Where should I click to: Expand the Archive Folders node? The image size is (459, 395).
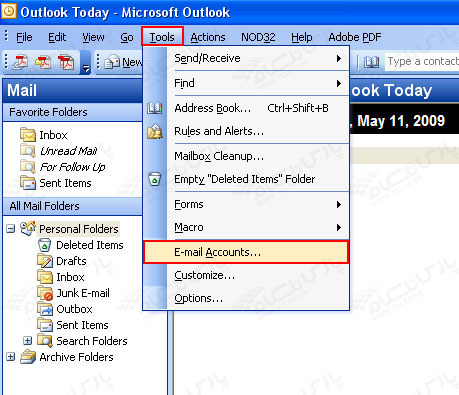tap(11, 357)
